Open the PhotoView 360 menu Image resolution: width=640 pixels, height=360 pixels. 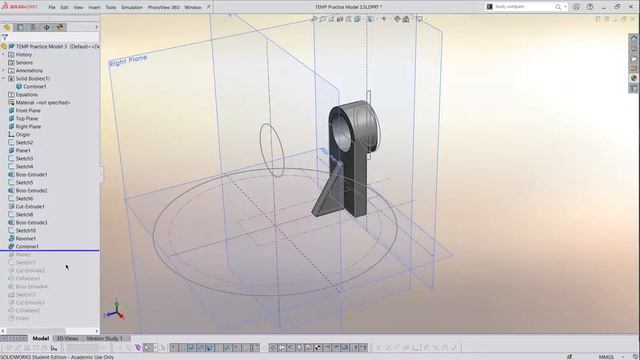[163, 7]
